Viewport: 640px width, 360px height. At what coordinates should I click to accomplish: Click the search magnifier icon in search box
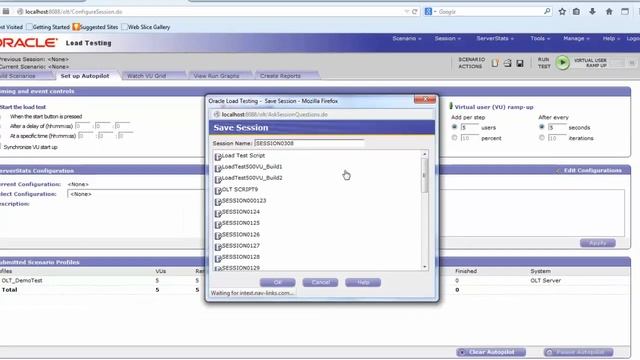point(547,11)
